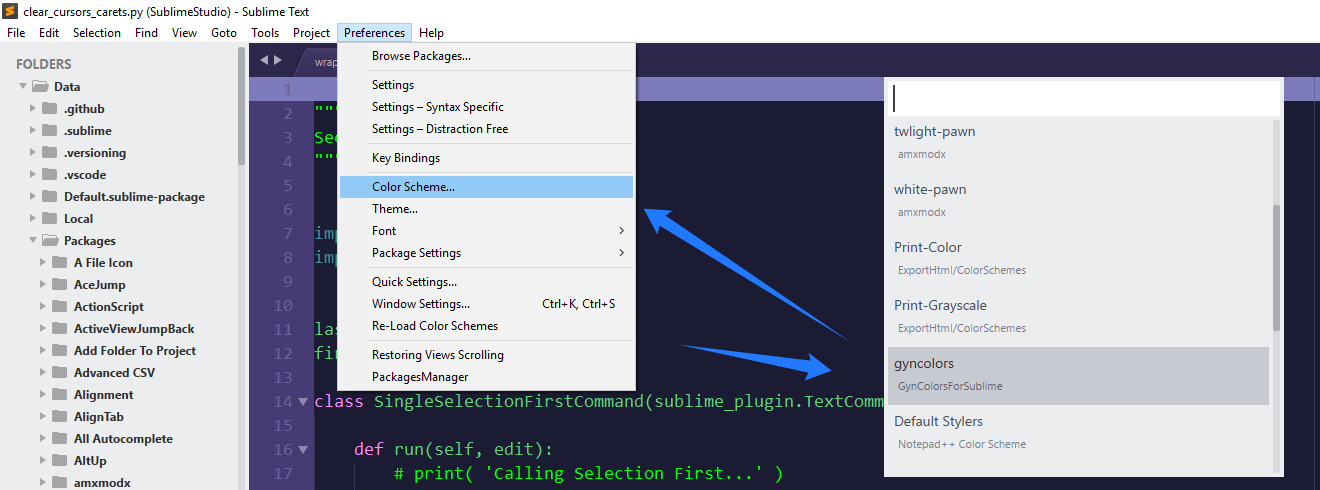Click the tab-history right arrow icon

(x=278, y=60)
